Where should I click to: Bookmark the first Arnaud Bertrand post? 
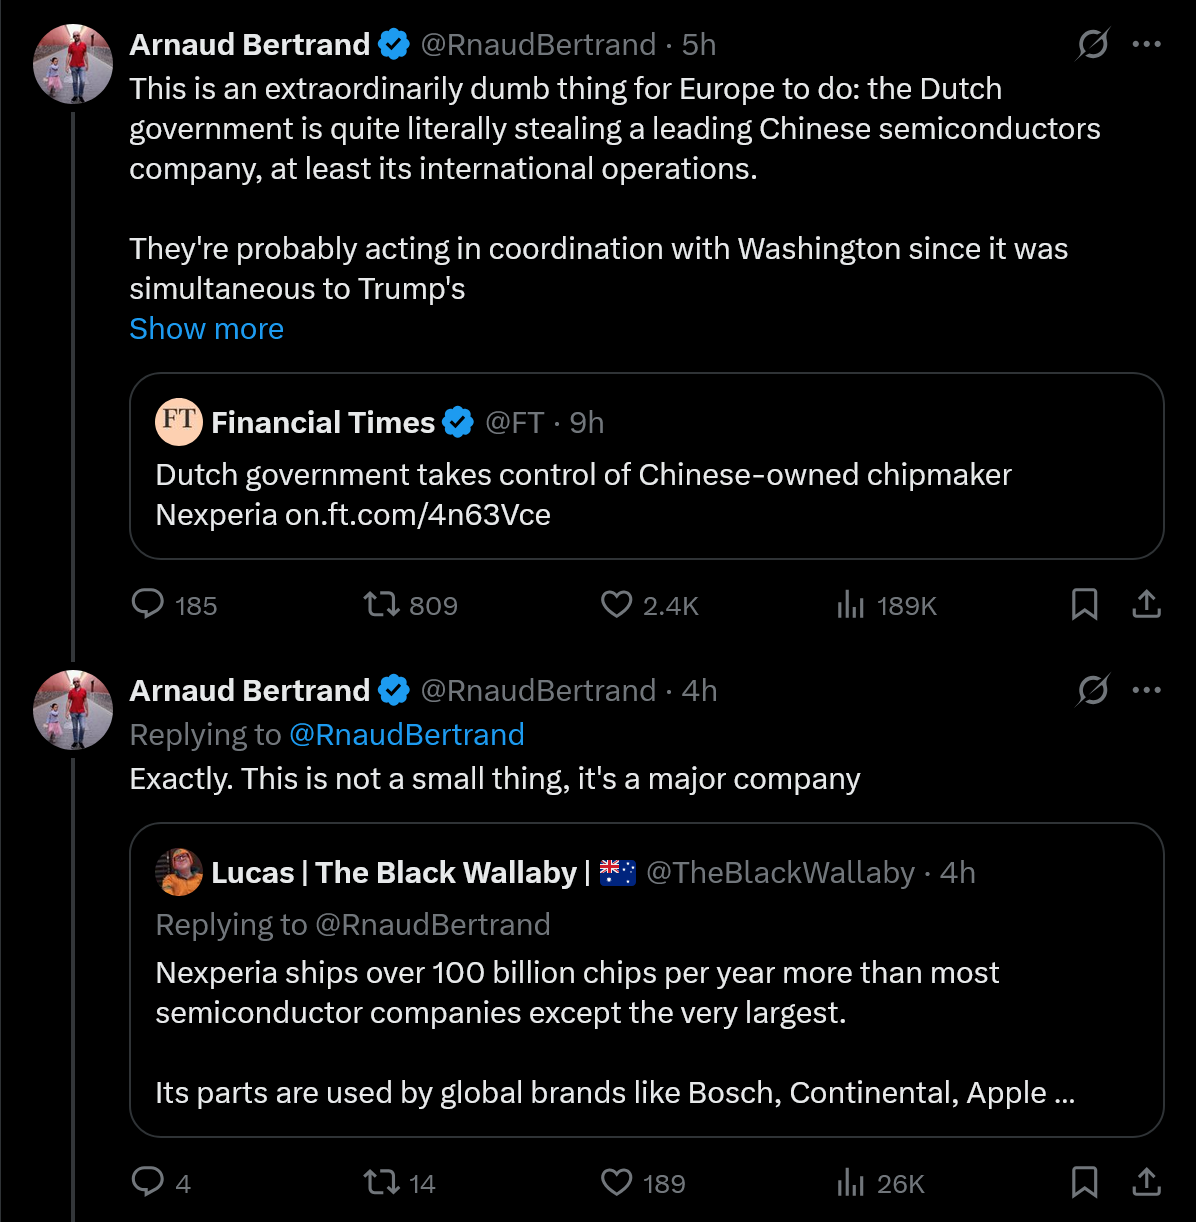click(1084, 604)
